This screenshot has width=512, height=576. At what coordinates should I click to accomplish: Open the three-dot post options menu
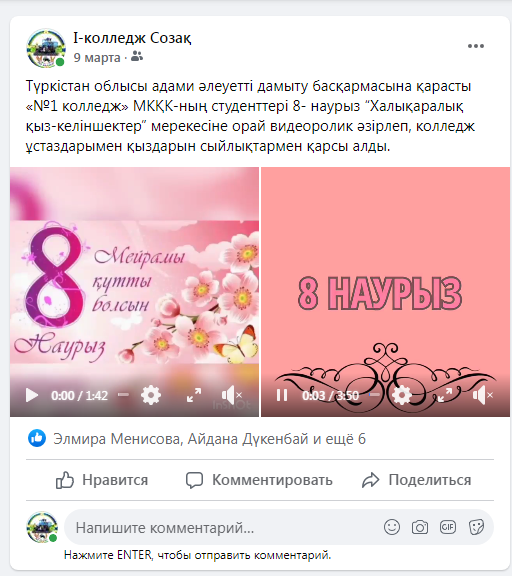pyautogui.click(x=476, y=46)
